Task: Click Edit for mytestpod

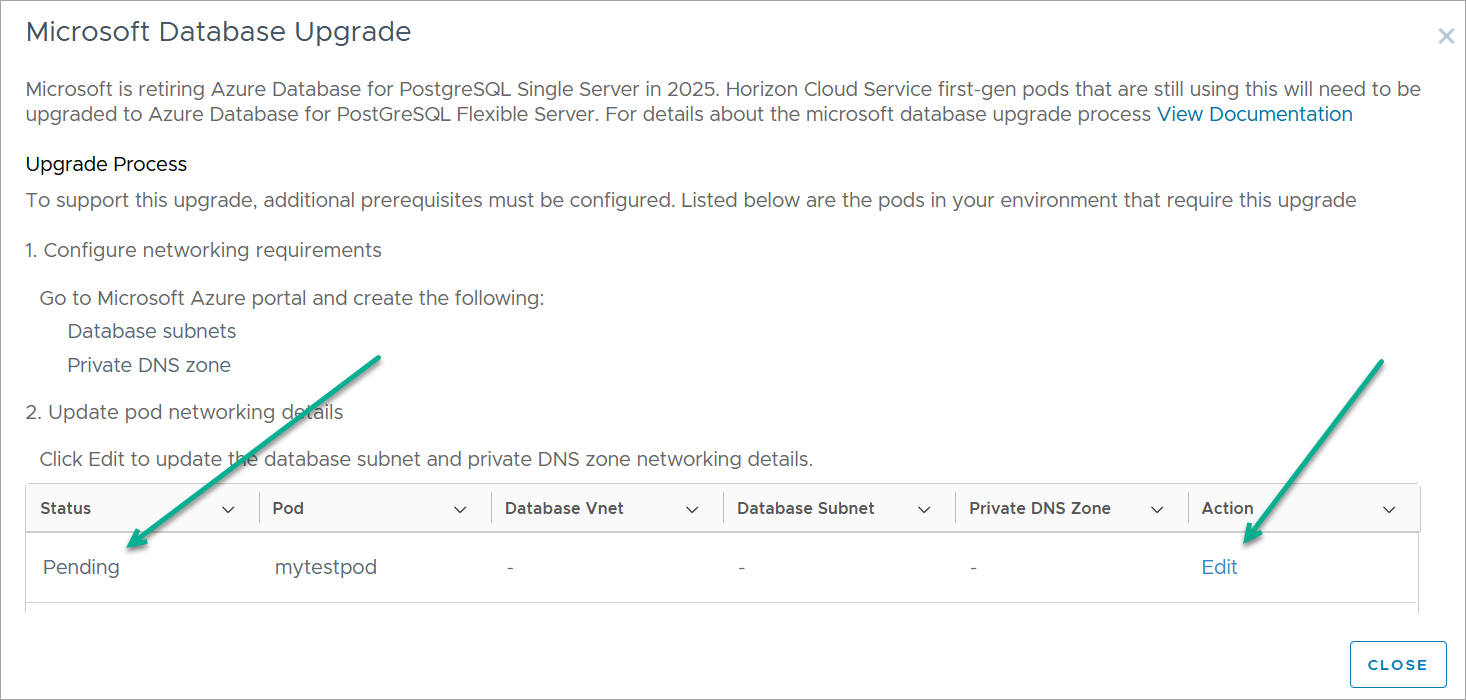Action: click(1219, 567)
